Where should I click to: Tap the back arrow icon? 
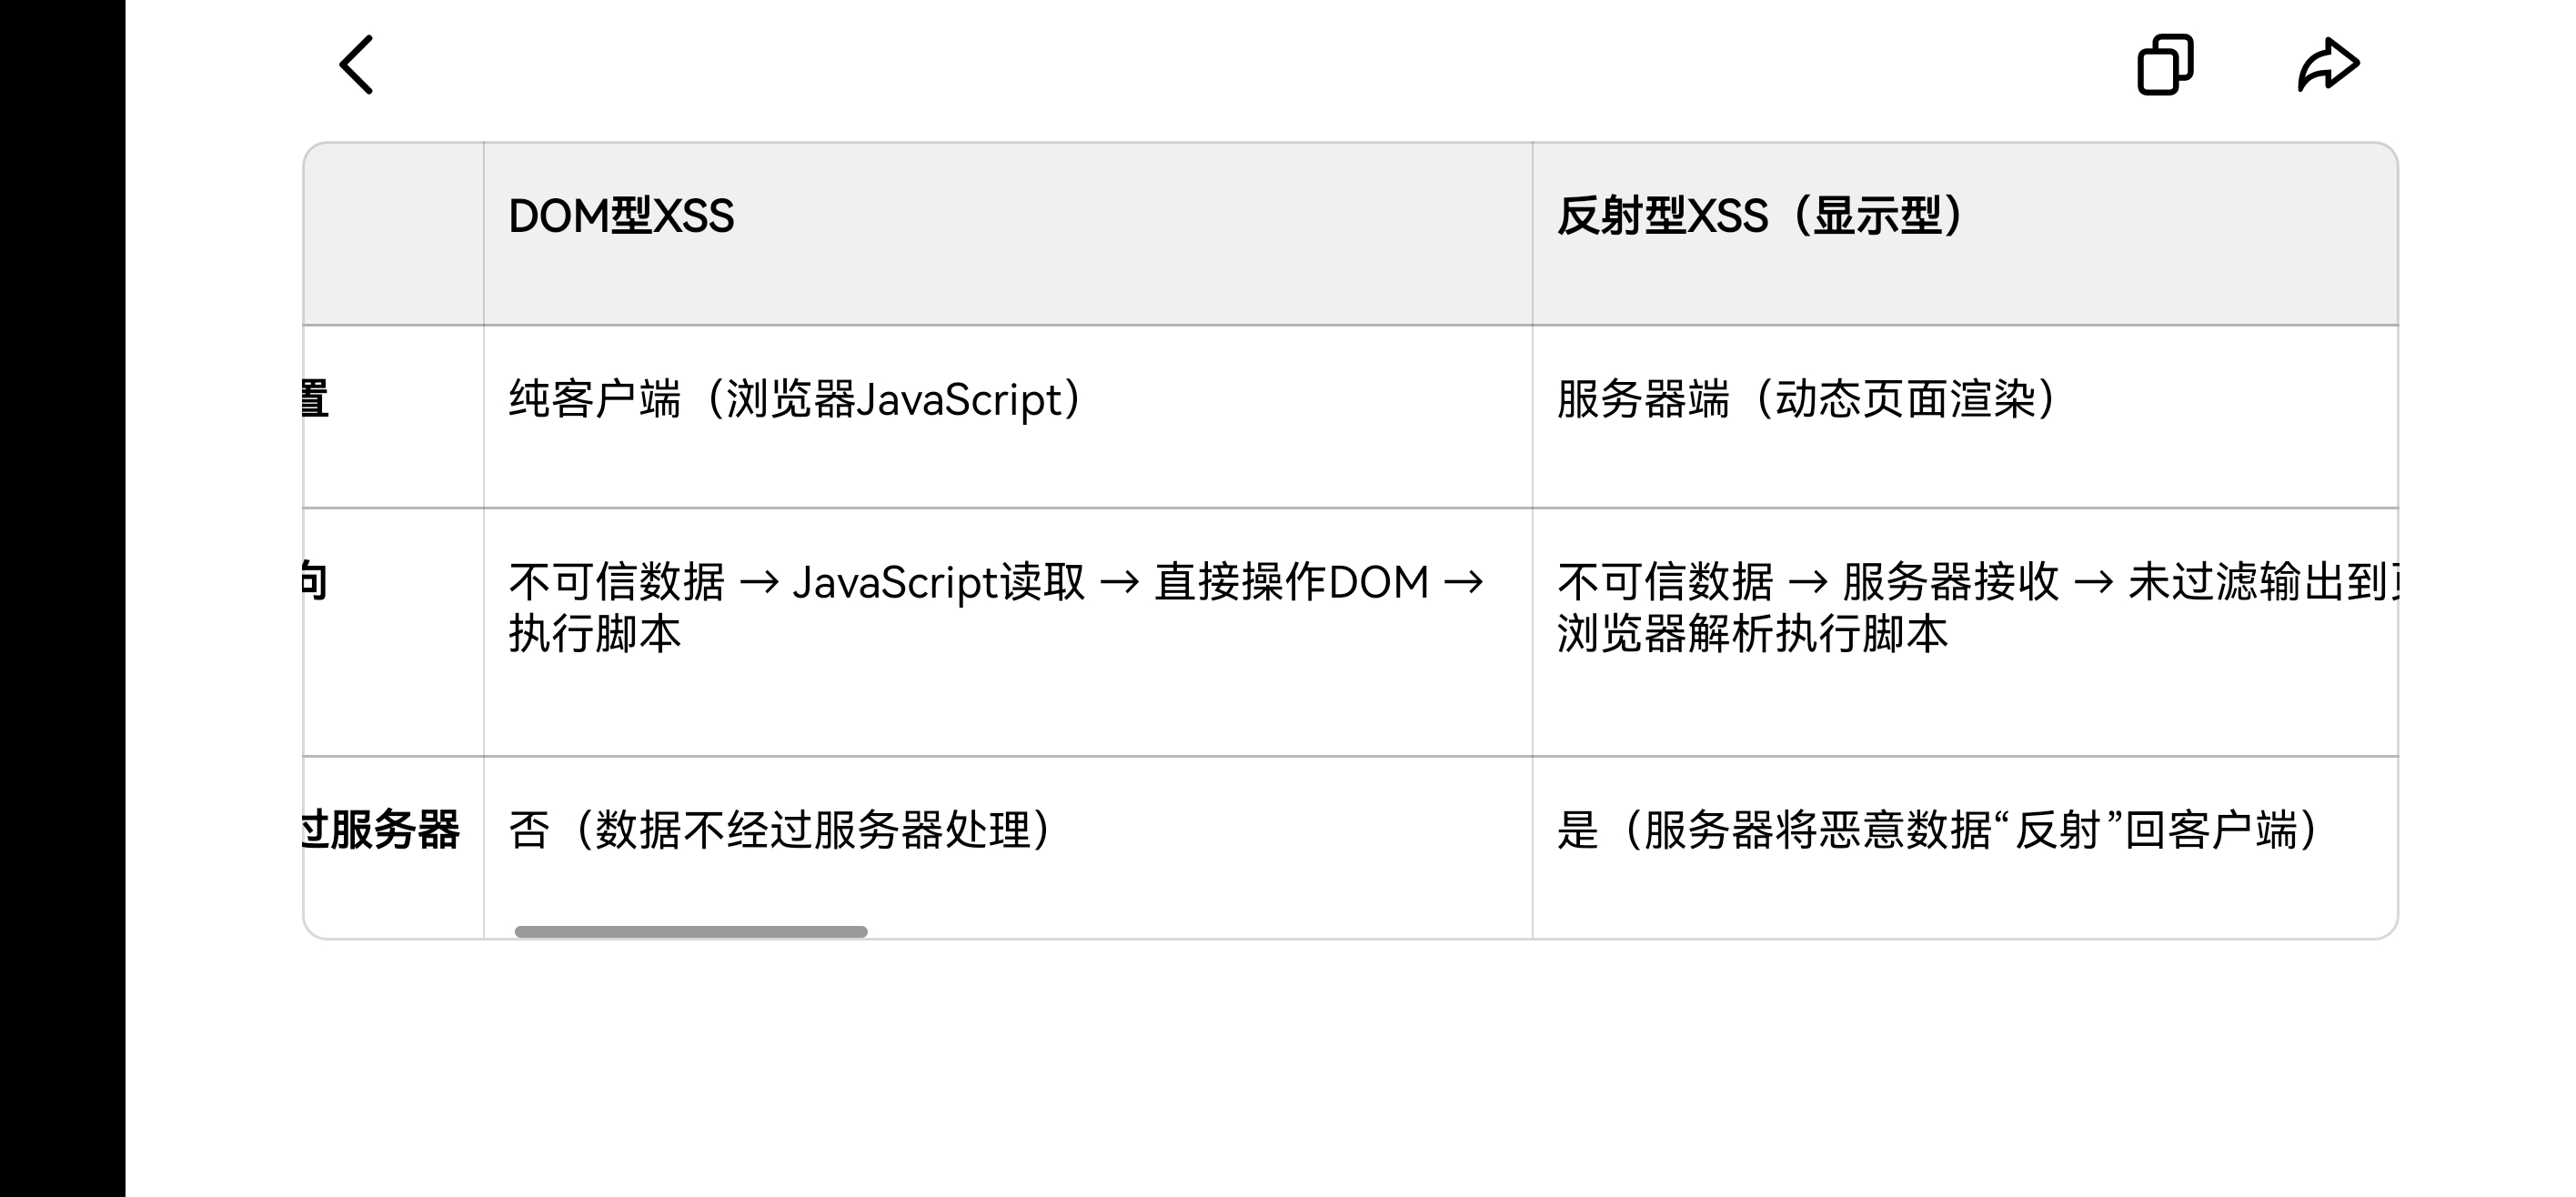point(356,65)
